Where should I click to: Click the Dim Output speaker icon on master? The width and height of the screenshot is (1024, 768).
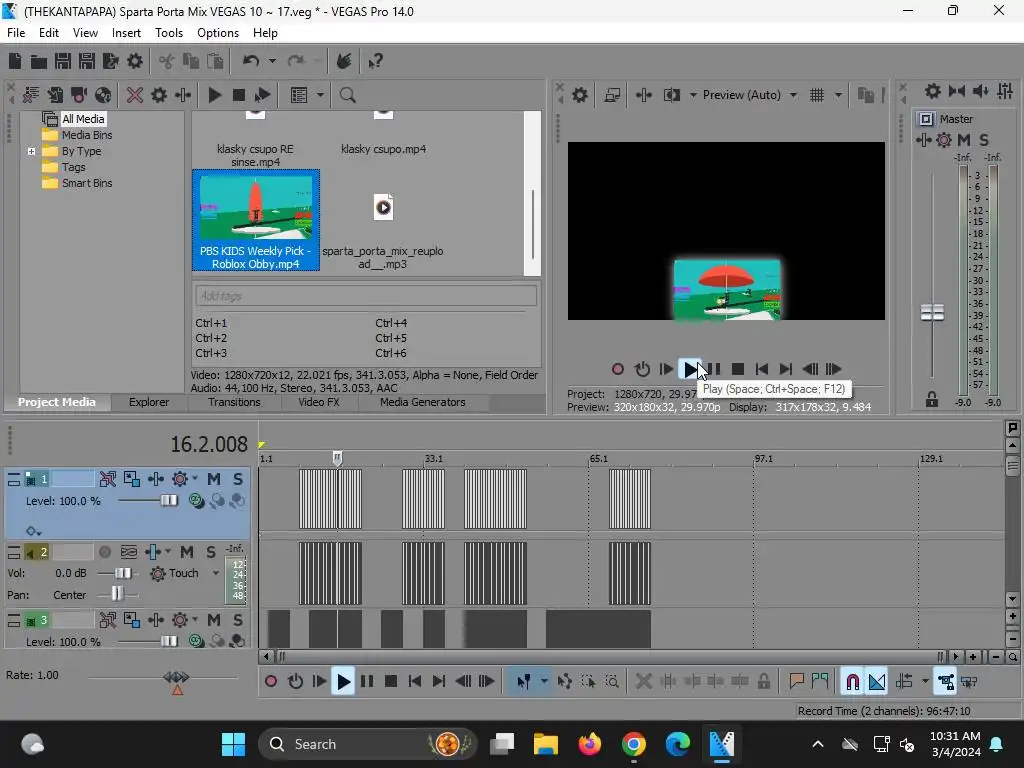pyautogui.click(x=980, y=91)
